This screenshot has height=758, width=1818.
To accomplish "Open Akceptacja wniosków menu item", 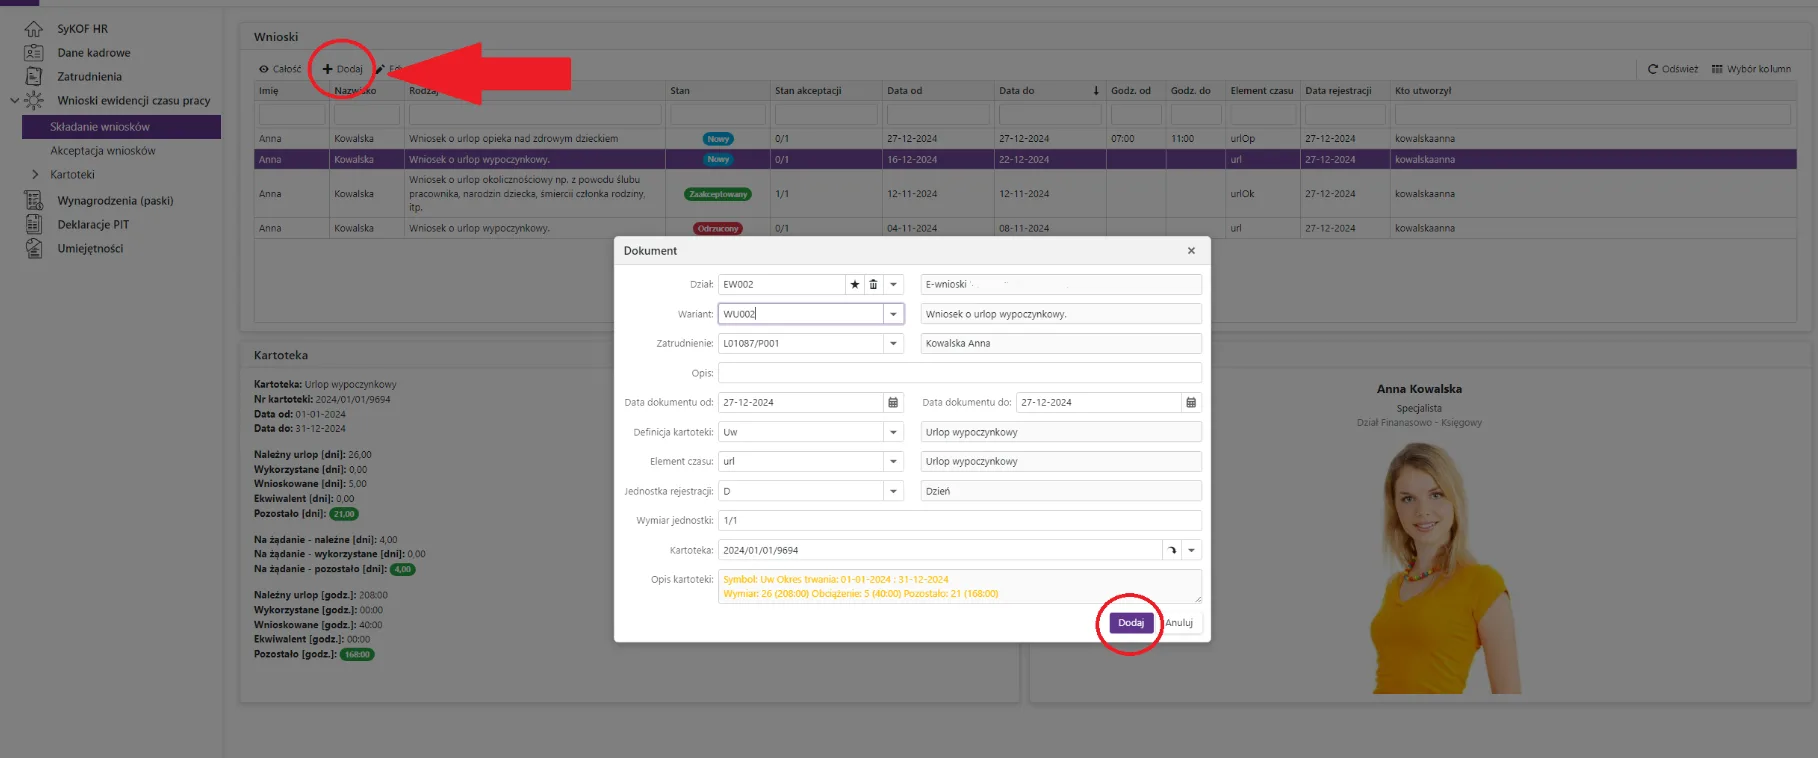I will (x=103, y=151).
